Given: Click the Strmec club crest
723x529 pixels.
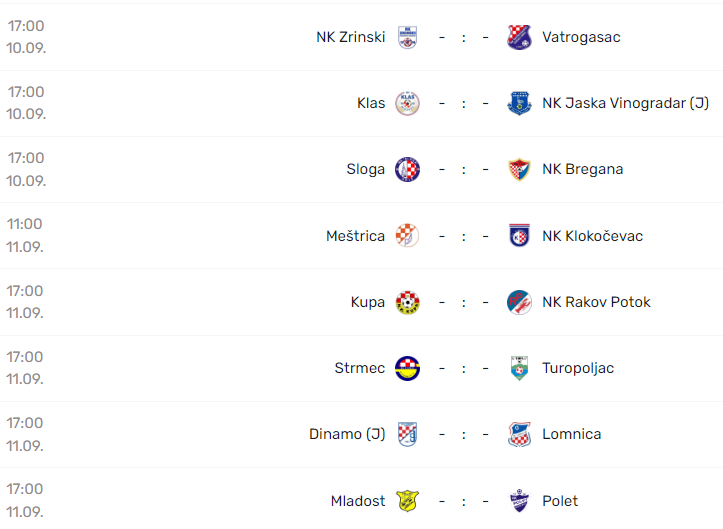Looking at the screenshot, I should 407,368.
